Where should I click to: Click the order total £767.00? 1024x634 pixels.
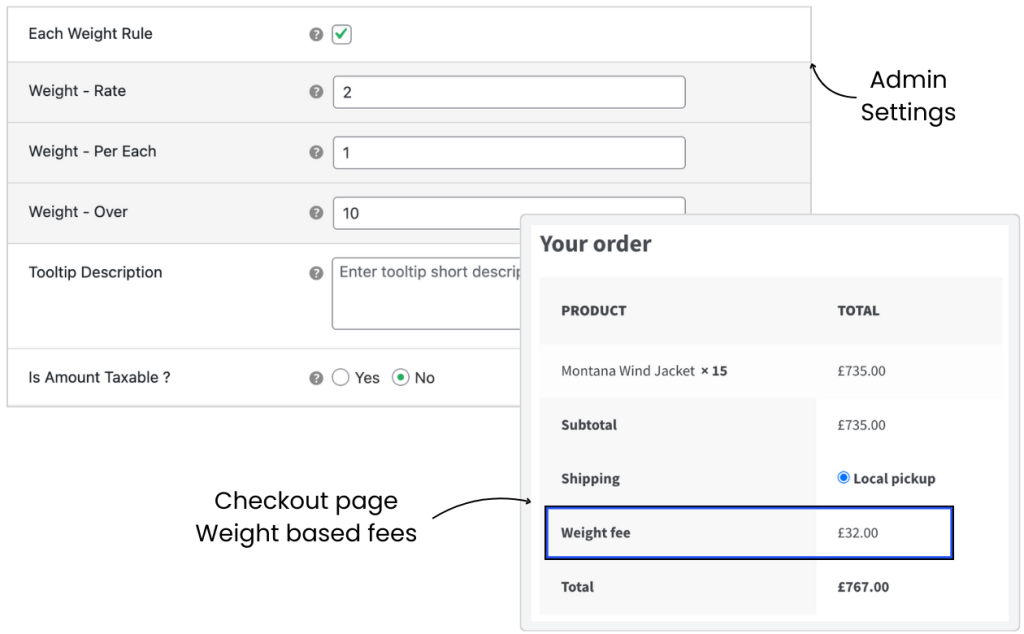pos(863,587)
